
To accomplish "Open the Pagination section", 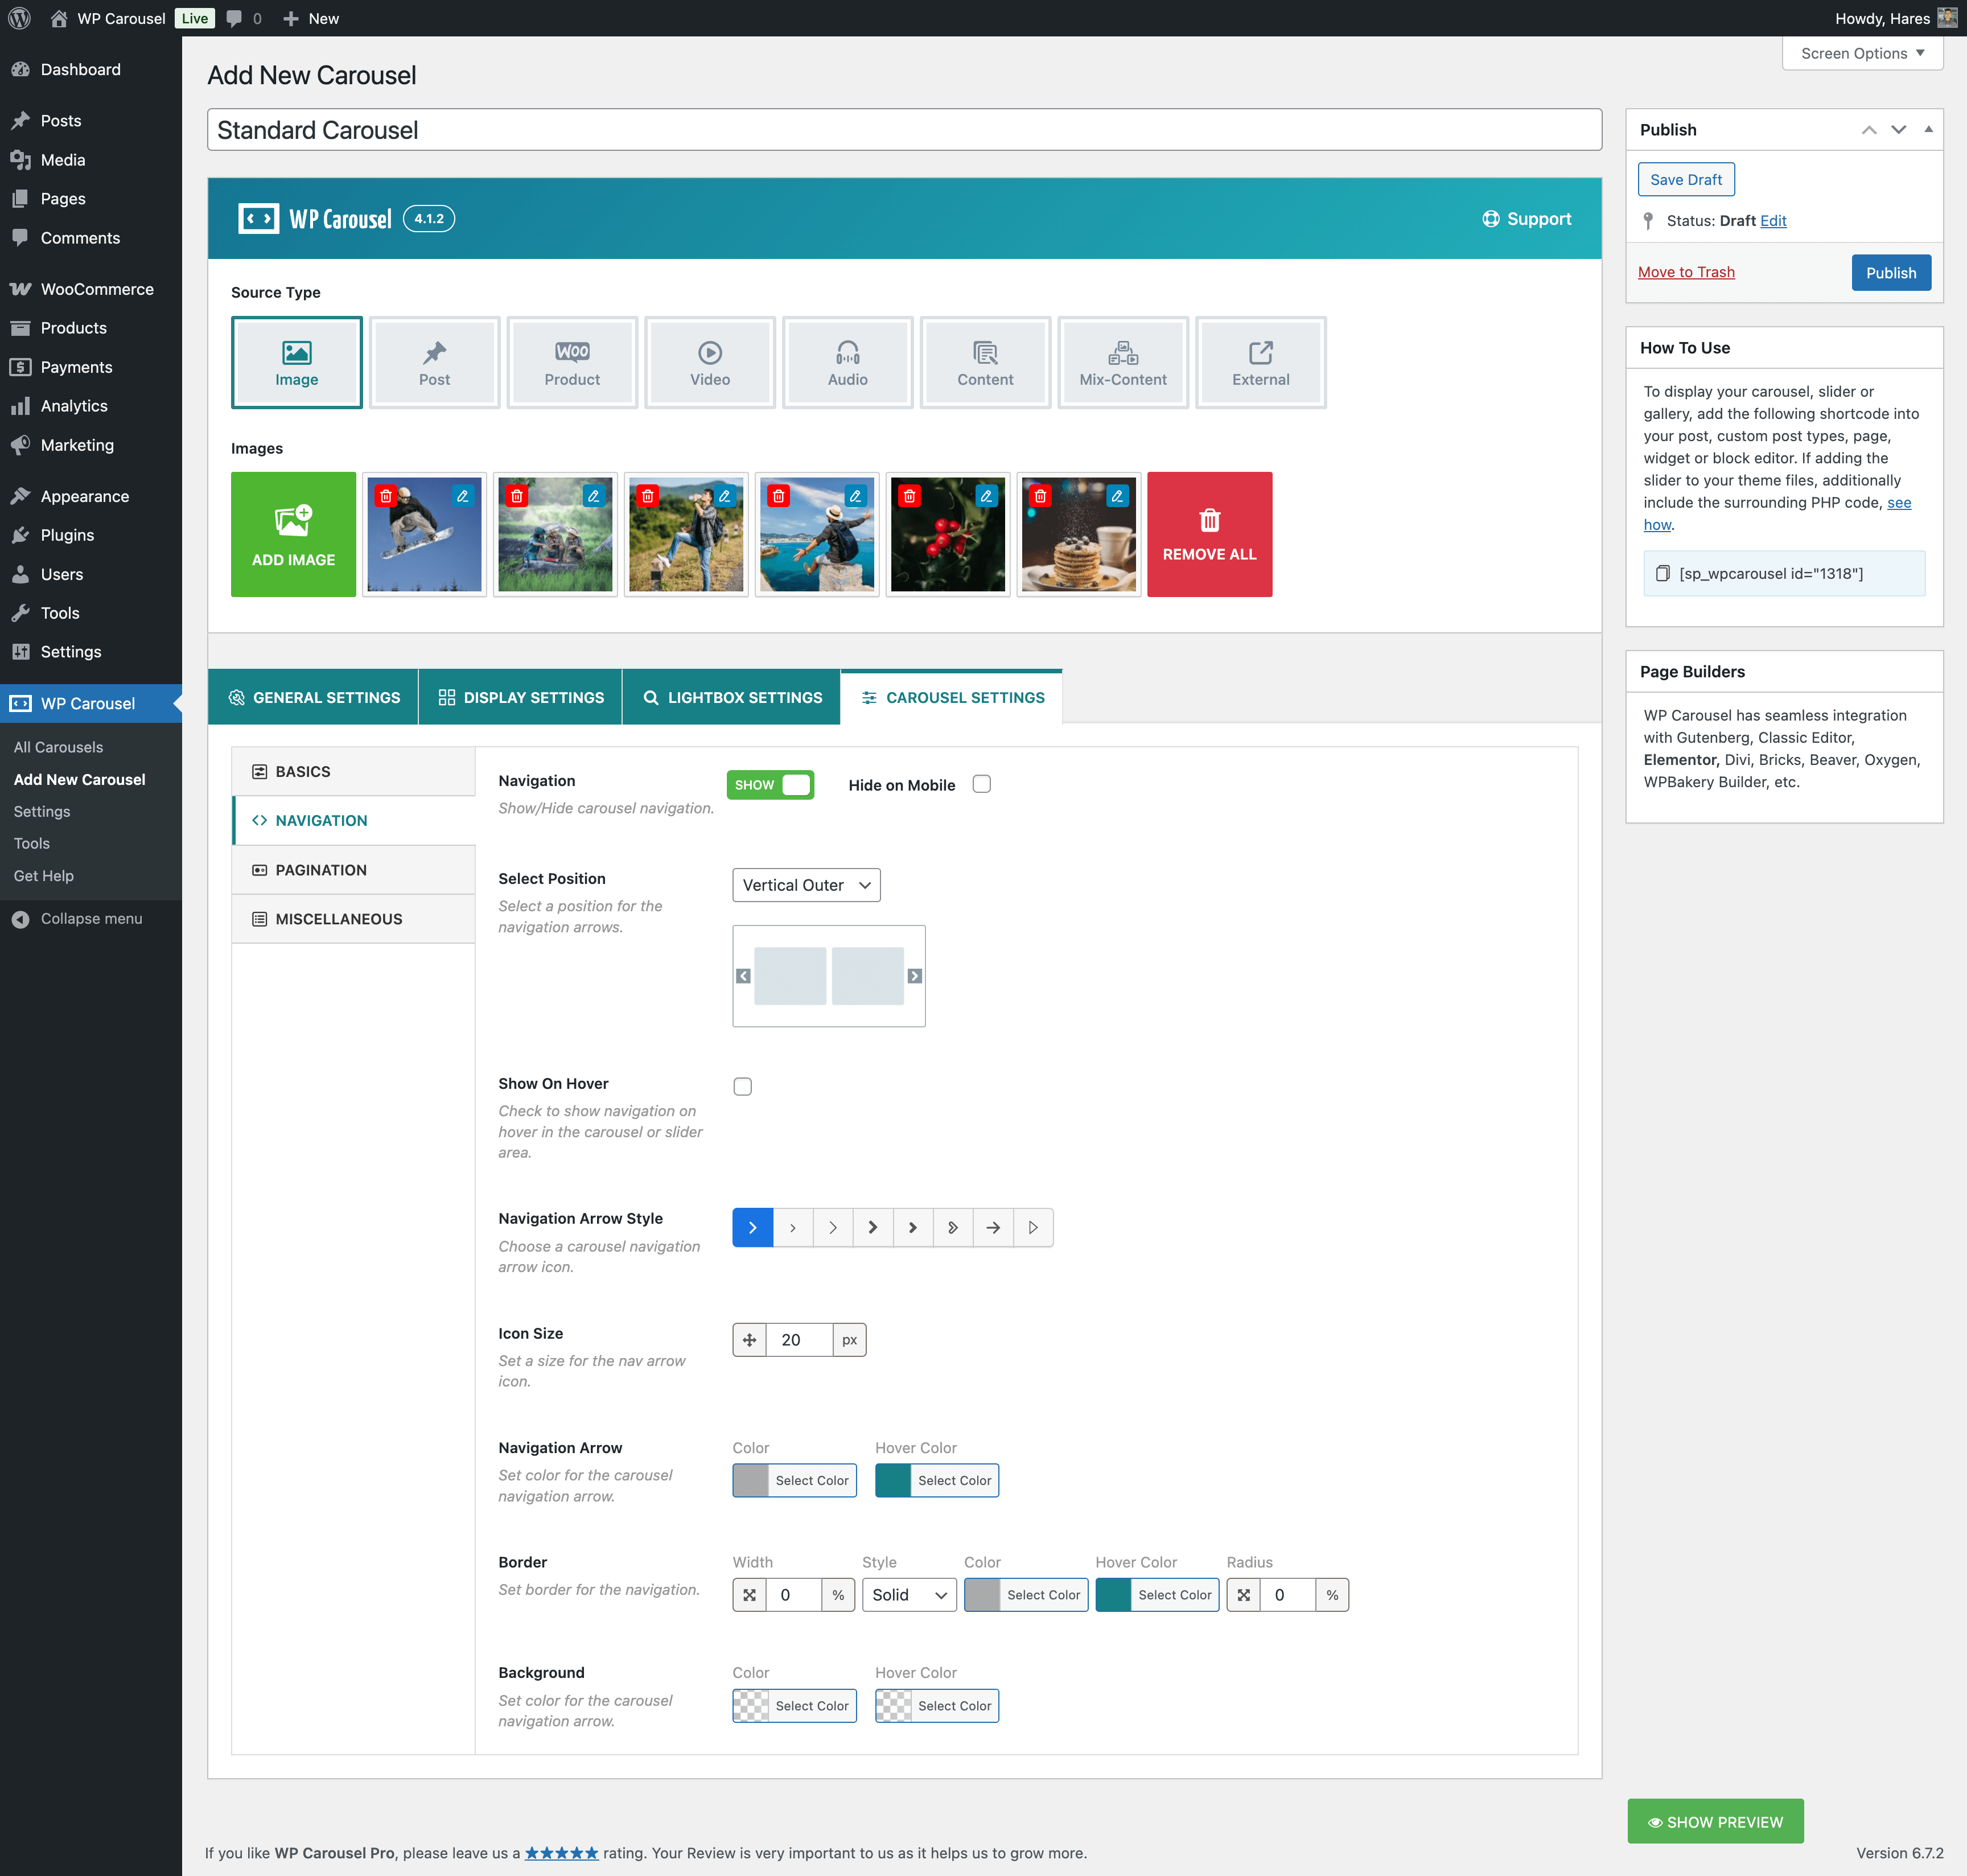I will pos(353,870).
